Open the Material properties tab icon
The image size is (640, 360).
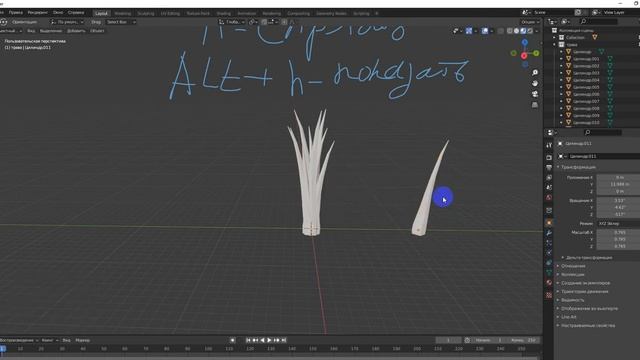pos(549,282)
